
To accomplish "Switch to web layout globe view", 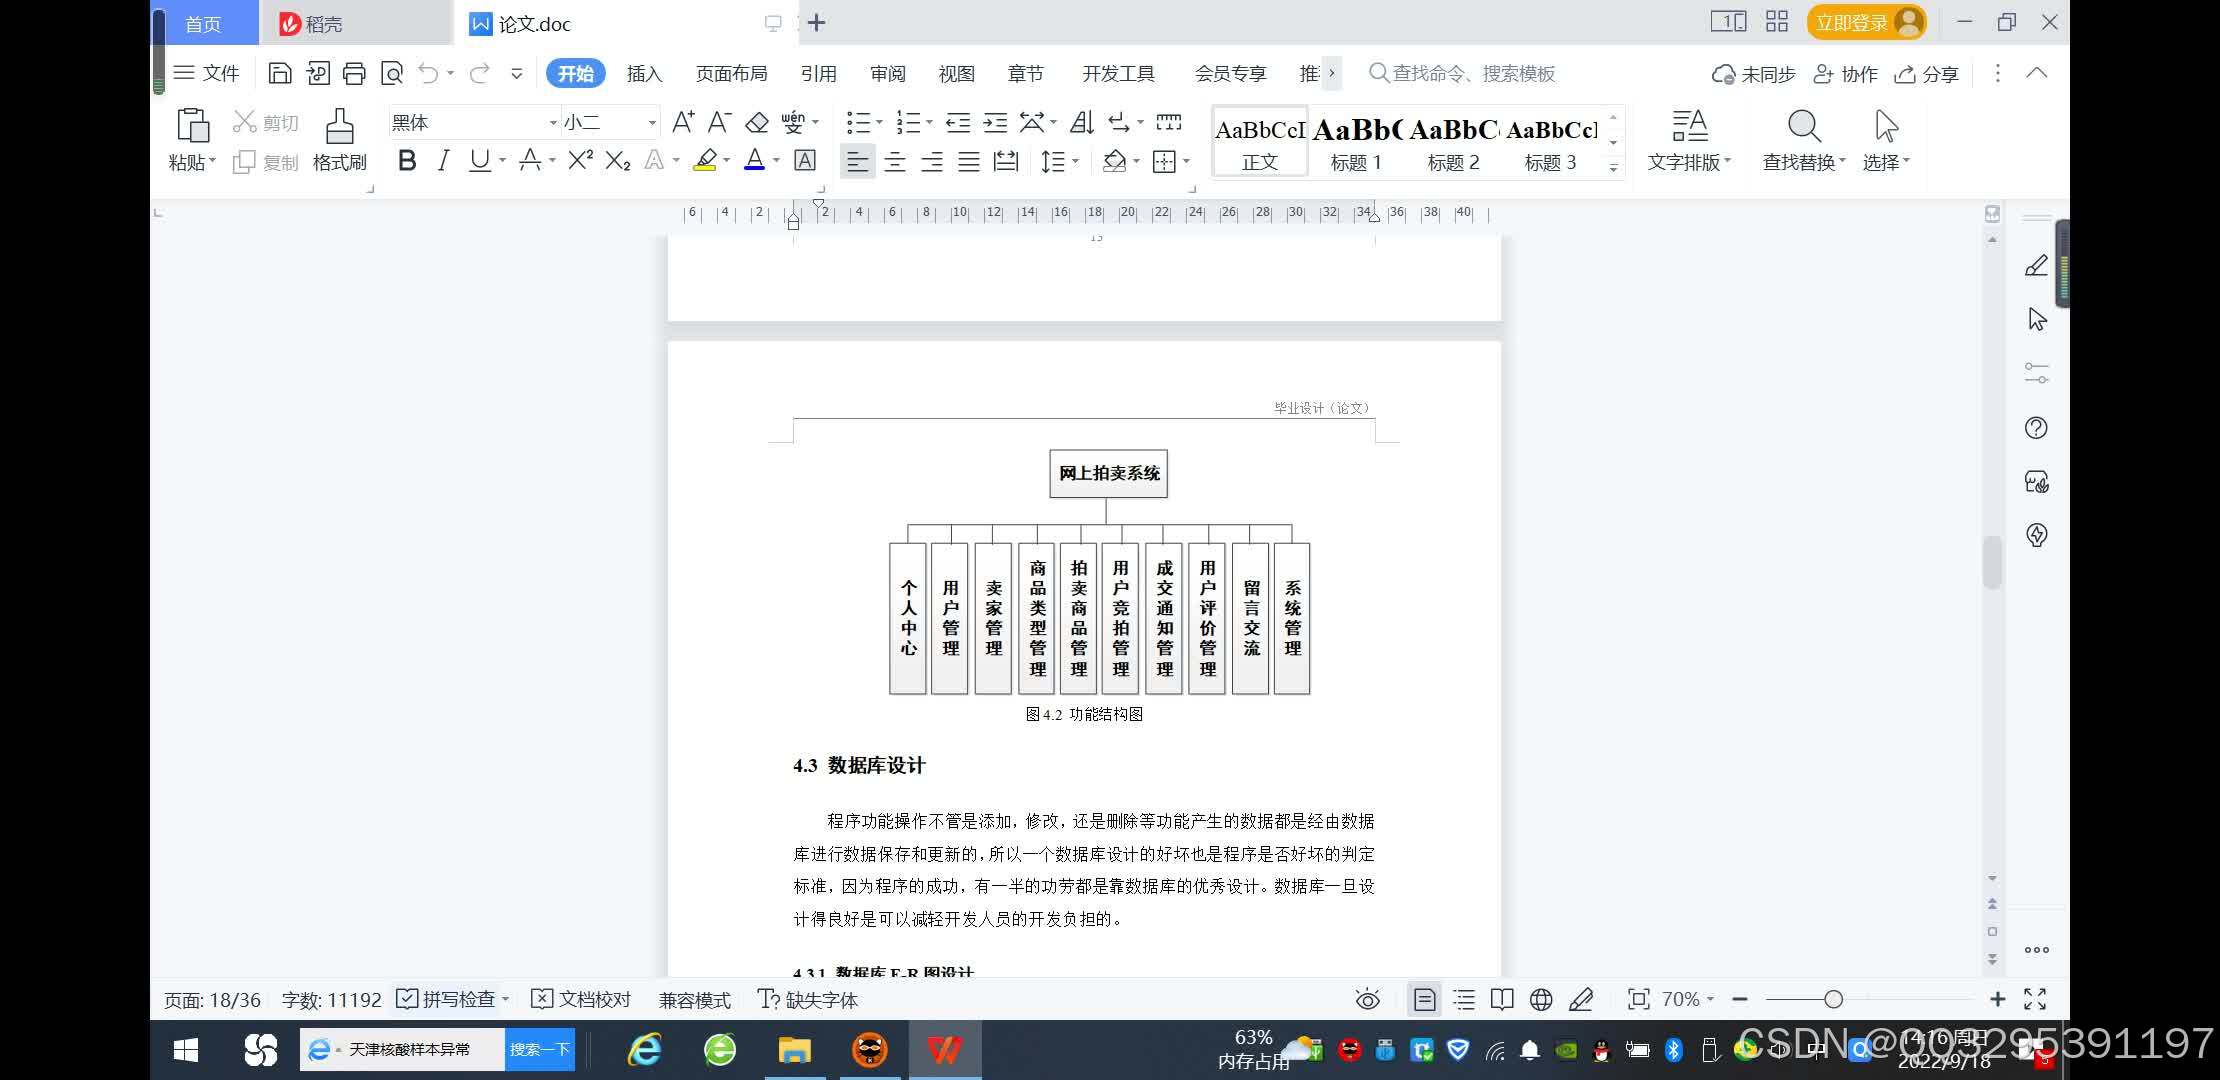I will click(x=1541, y=999).
